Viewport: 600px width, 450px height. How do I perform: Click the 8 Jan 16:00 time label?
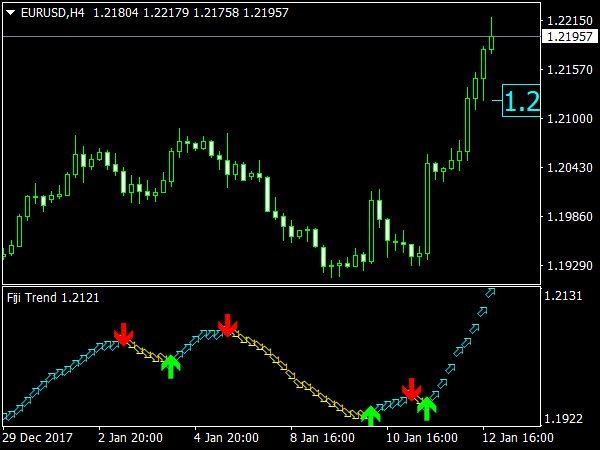[323, 438]
